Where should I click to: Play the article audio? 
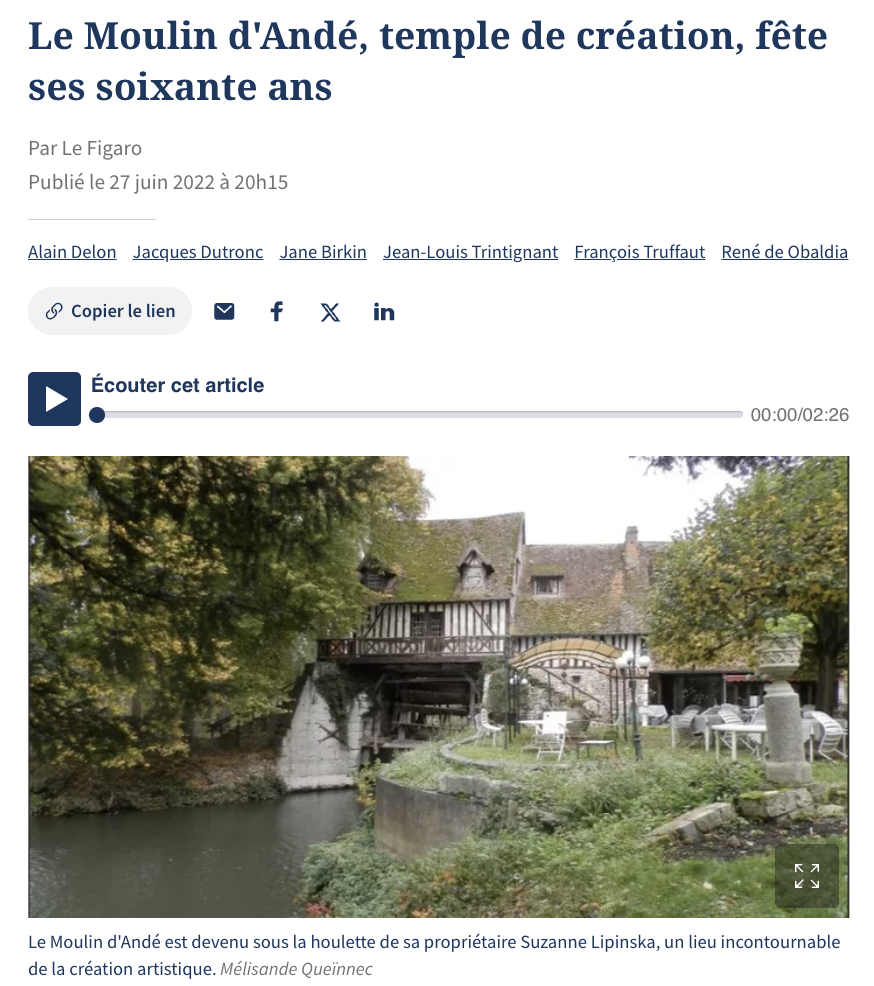coord(55,399)
